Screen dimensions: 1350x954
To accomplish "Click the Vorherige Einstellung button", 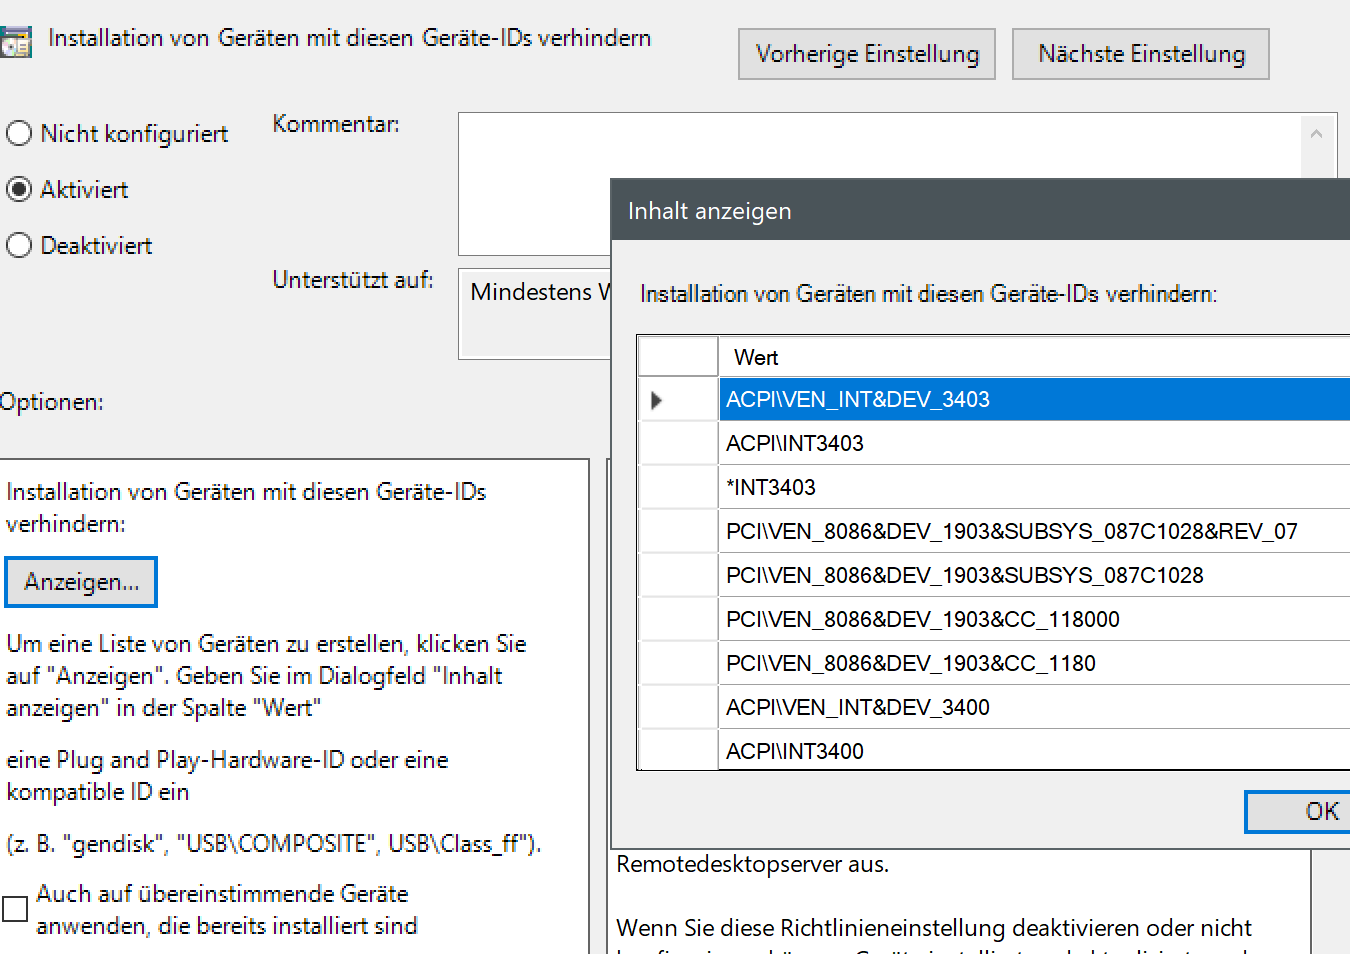I will click(867, 54).
